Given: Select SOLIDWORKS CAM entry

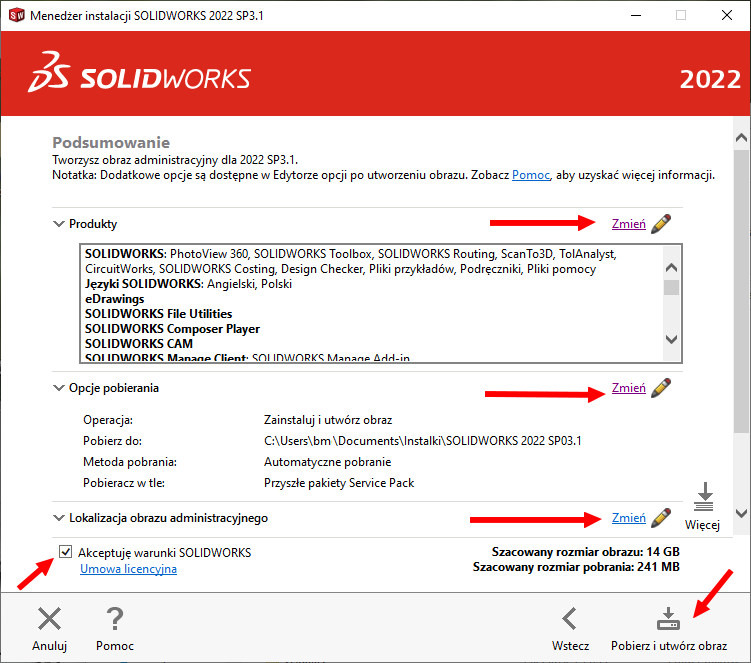Looking at the screenshot, I should pos(139,343).
